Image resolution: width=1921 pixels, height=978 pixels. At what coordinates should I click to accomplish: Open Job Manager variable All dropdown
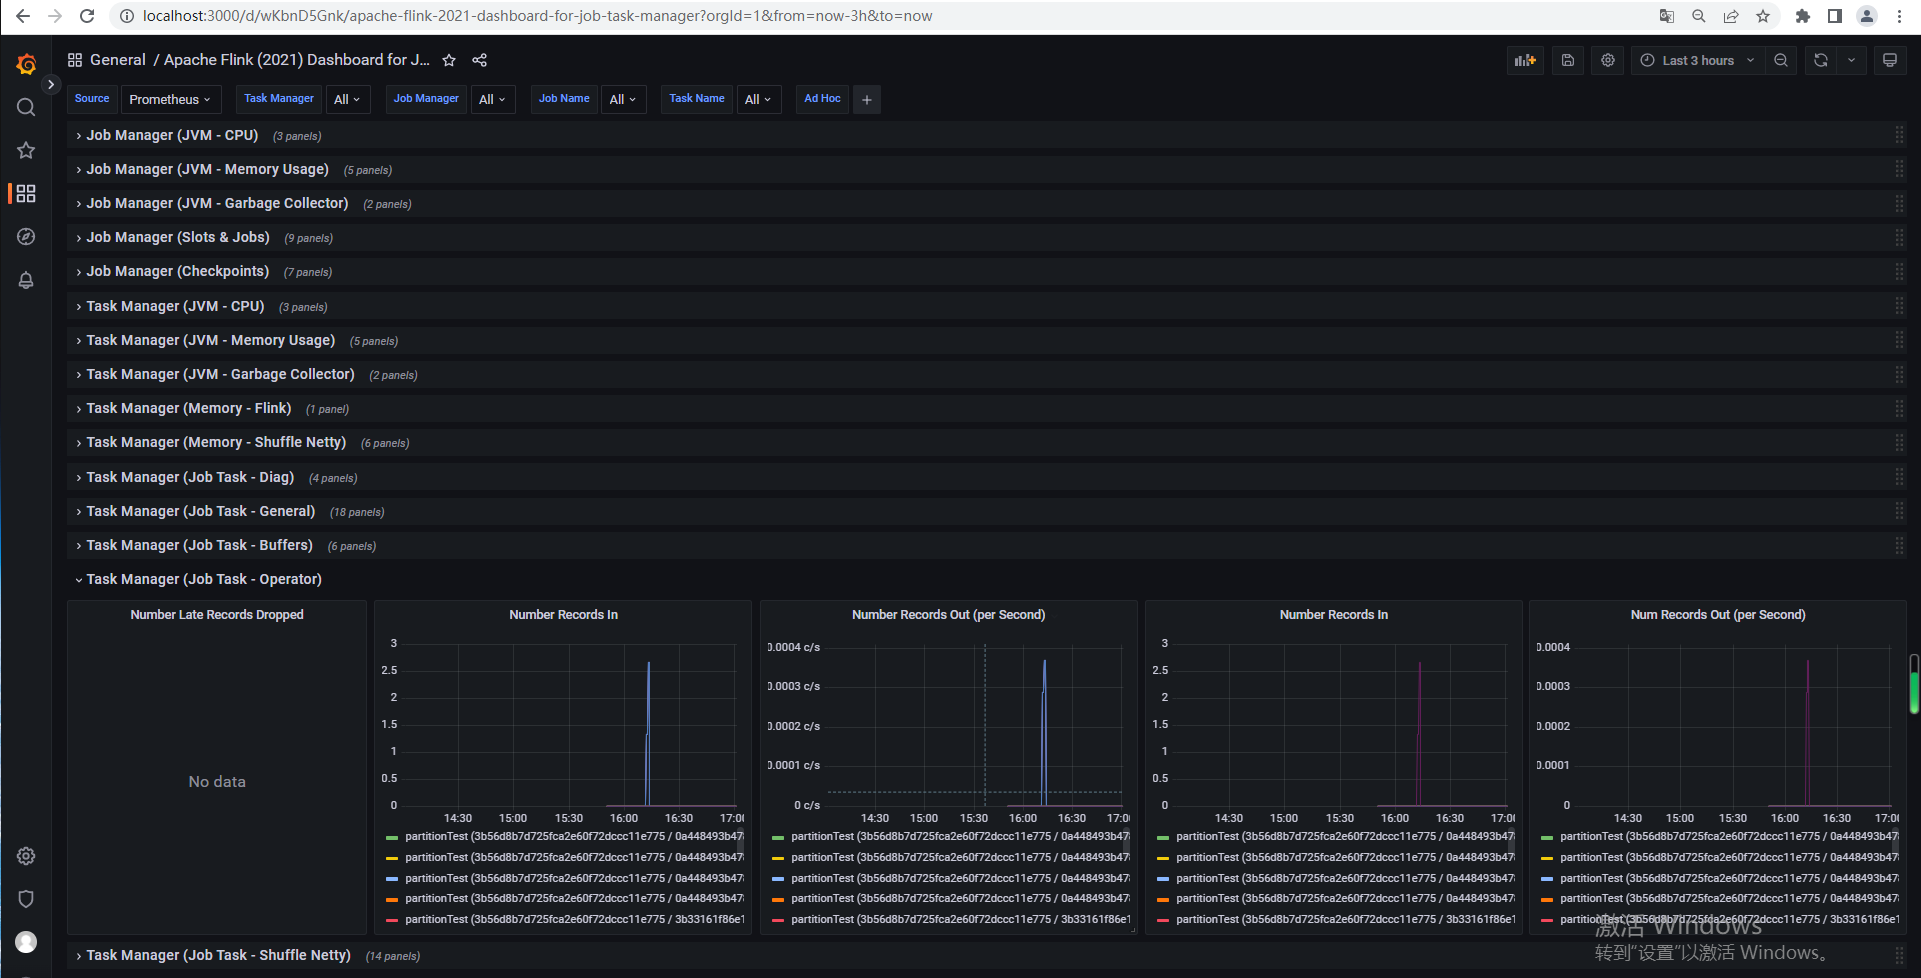tap(493, 99)
